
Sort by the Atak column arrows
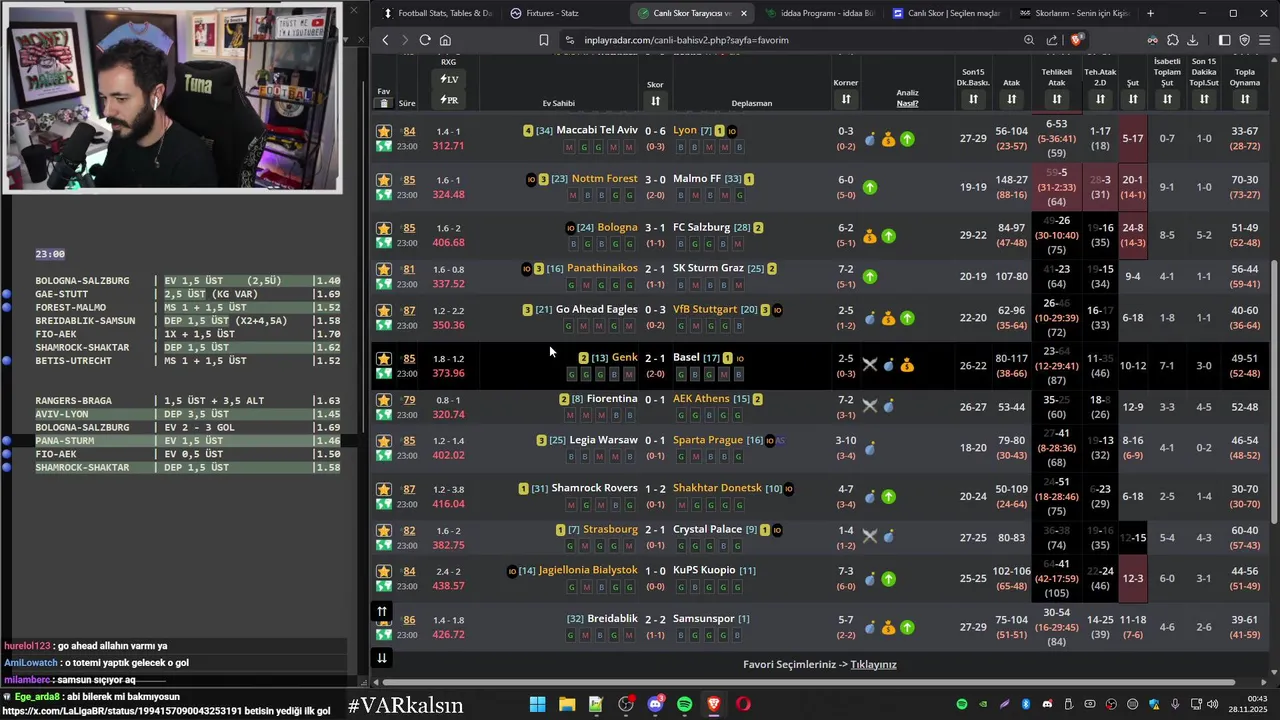(x=1011, y=99)
